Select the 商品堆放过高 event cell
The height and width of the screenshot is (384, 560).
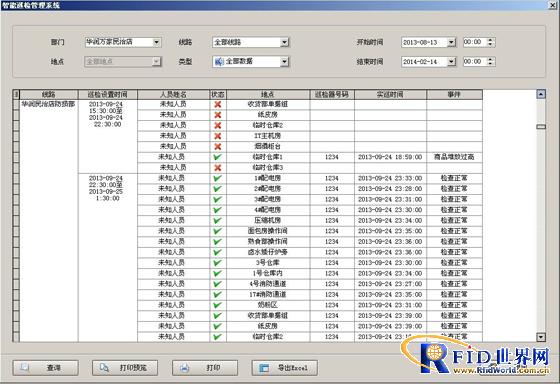click(454, 157)
